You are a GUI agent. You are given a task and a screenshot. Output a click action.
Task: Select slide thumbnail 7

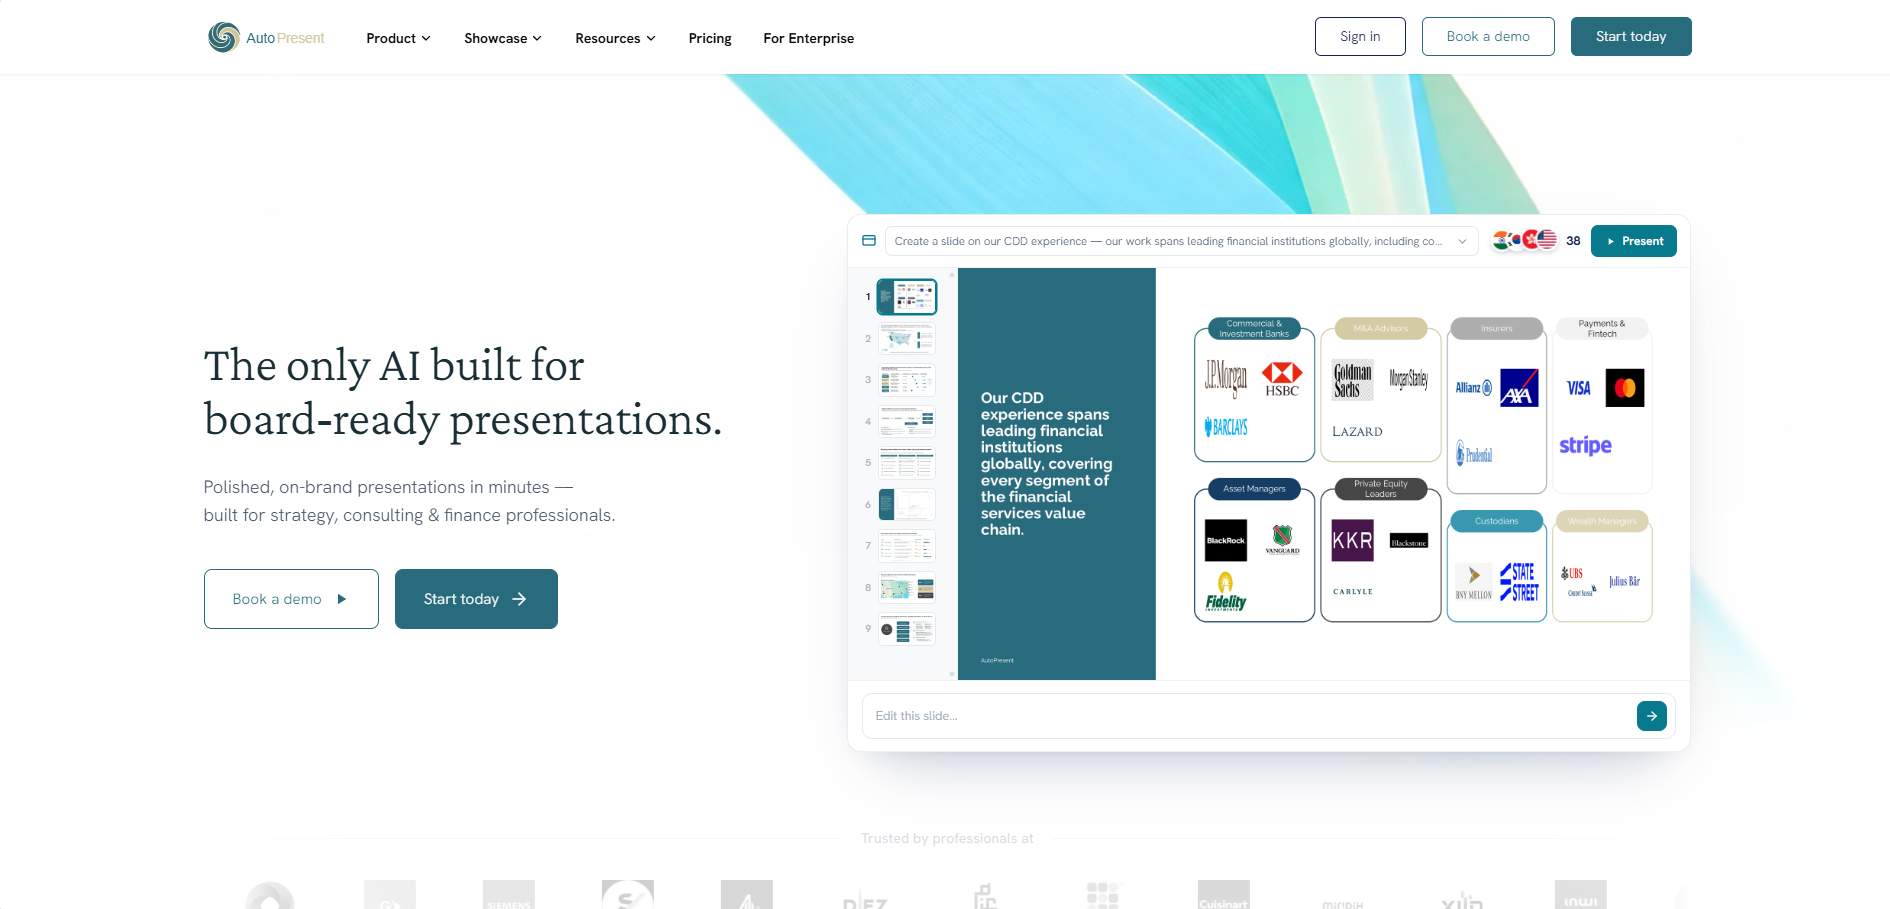(x=907, y=546)
